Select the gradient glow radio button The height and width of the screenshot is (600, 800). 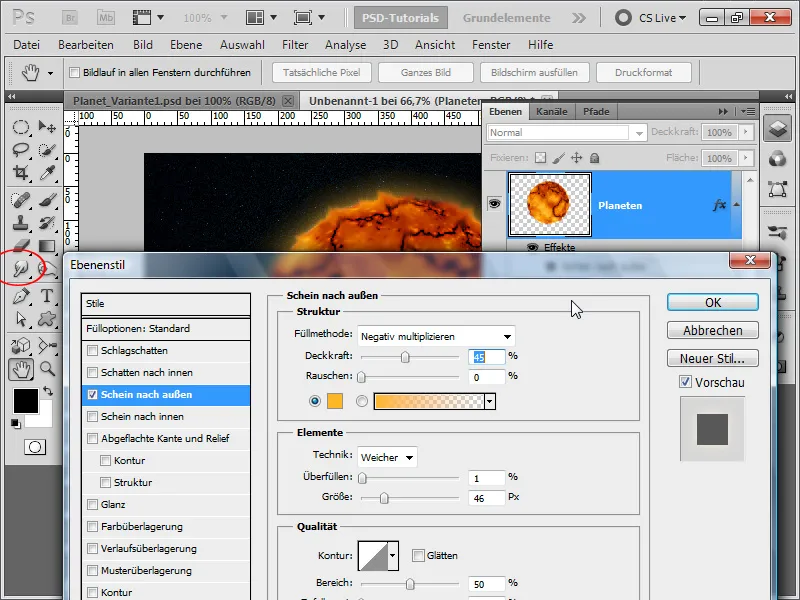point(362,401)
